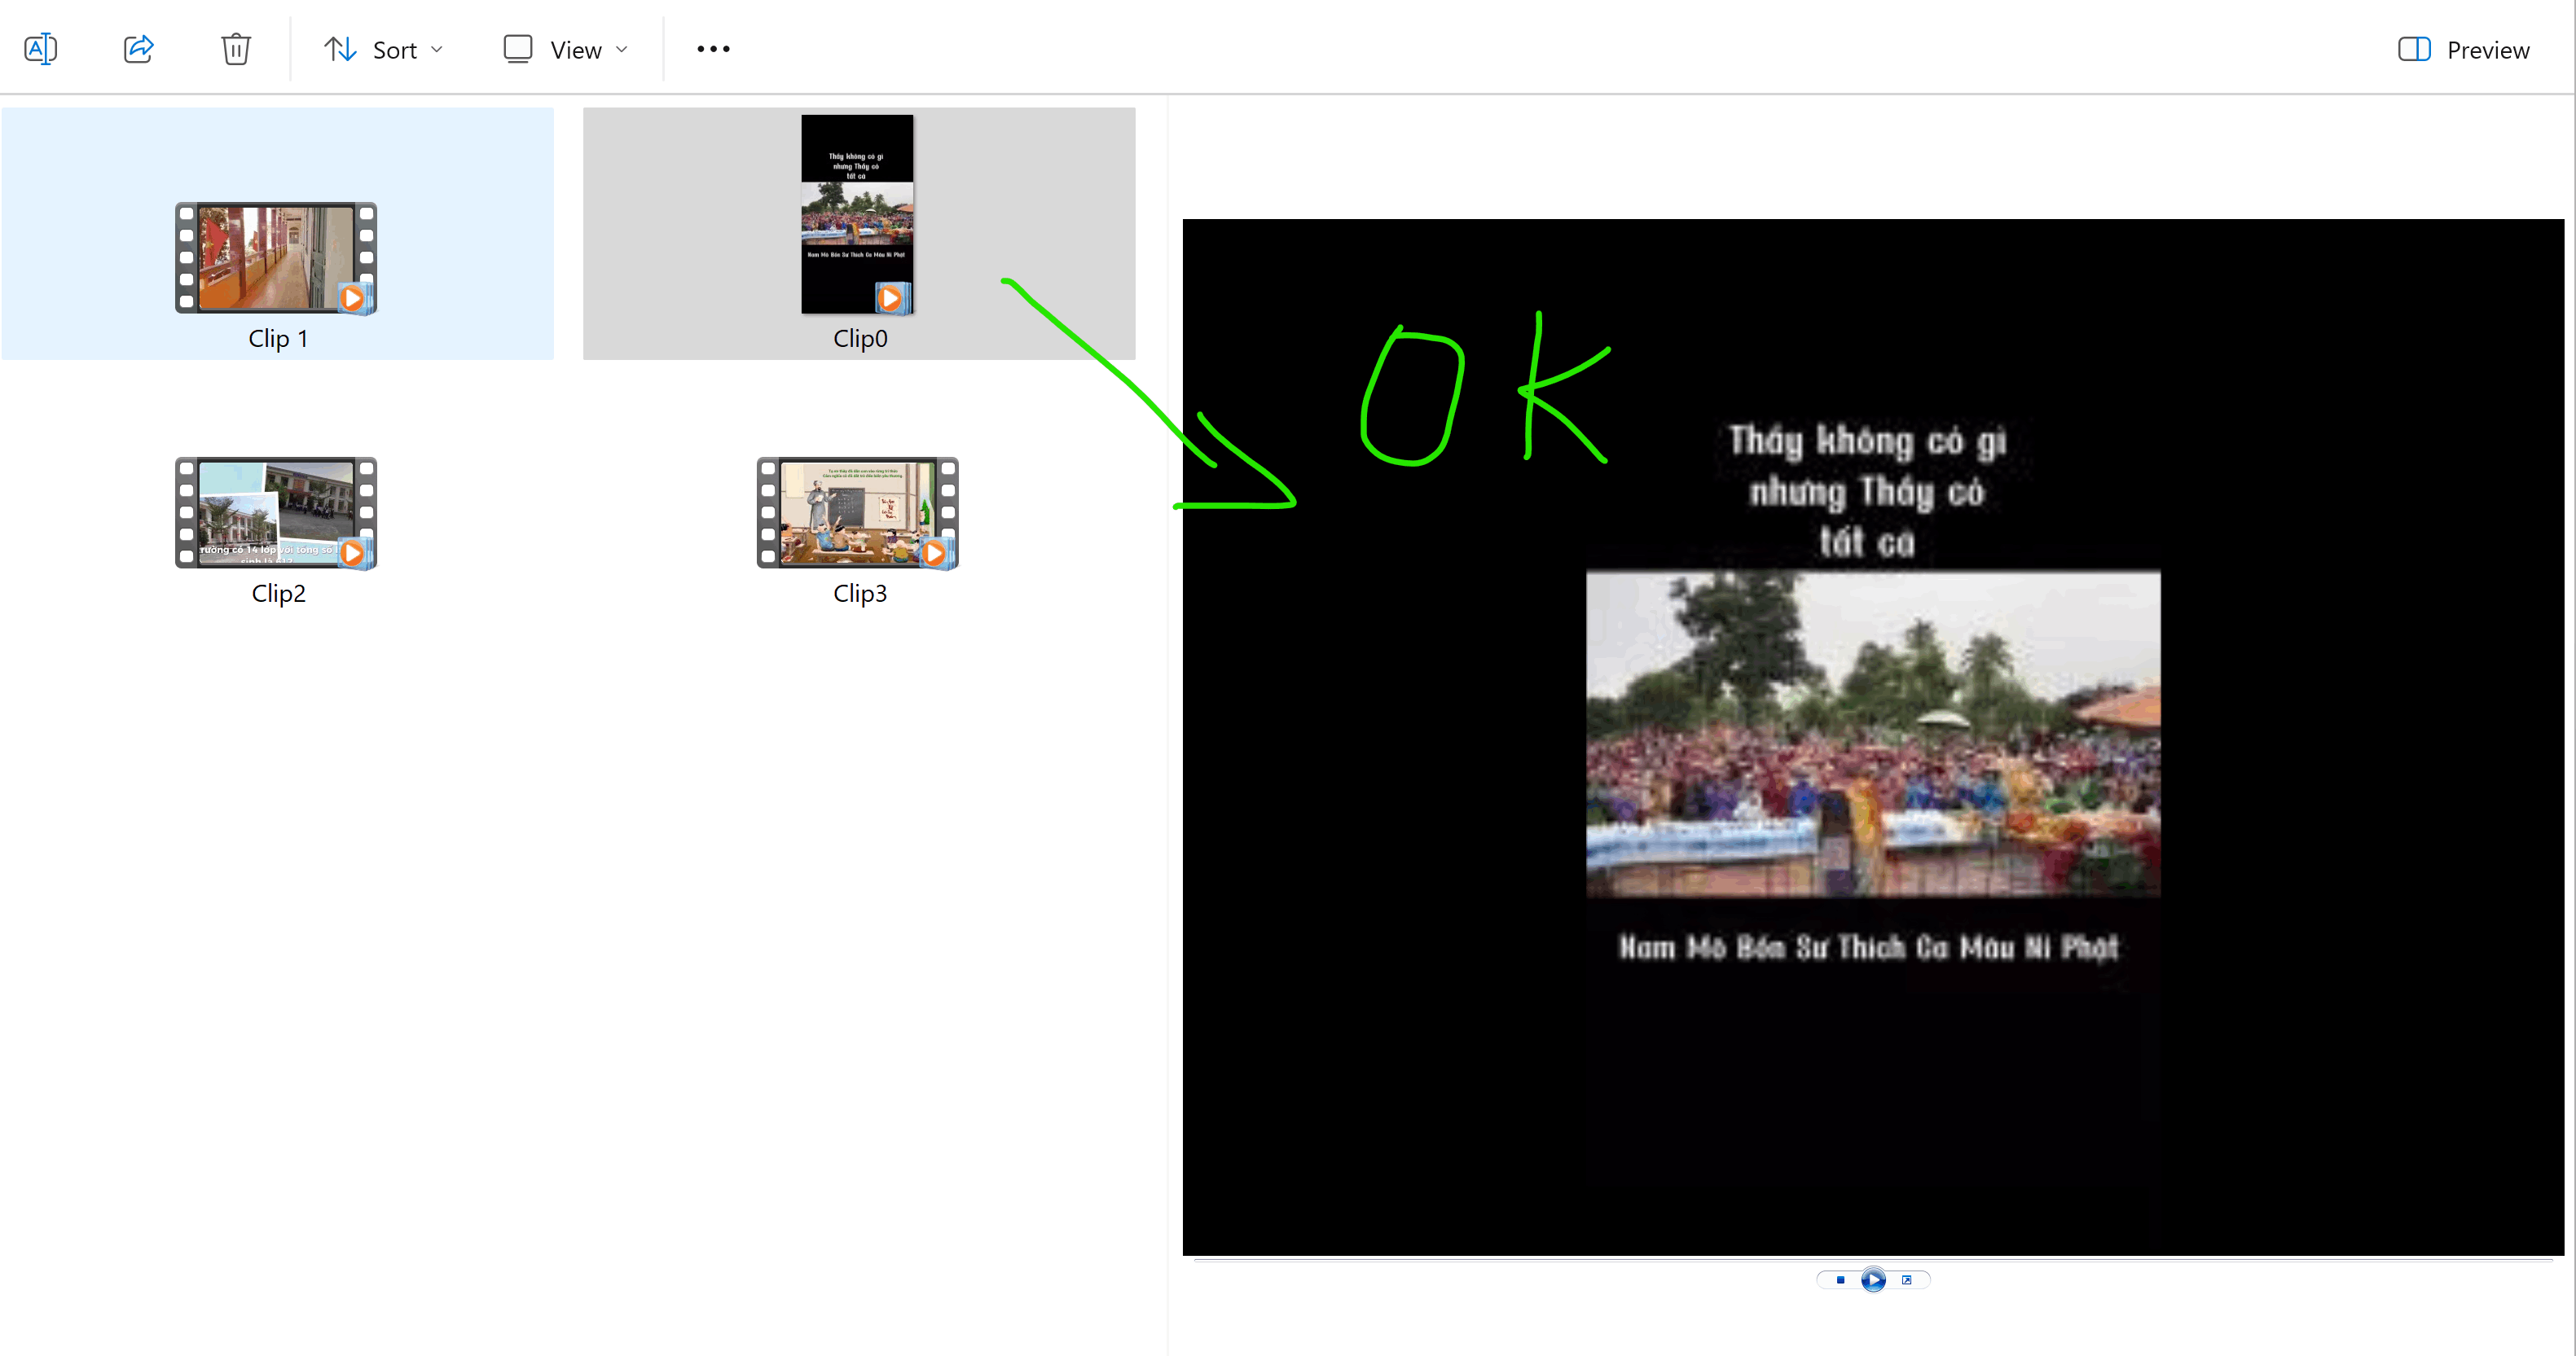Click the Clip3 file name label
The image size is (2576, 1356).
pos(860,594)
